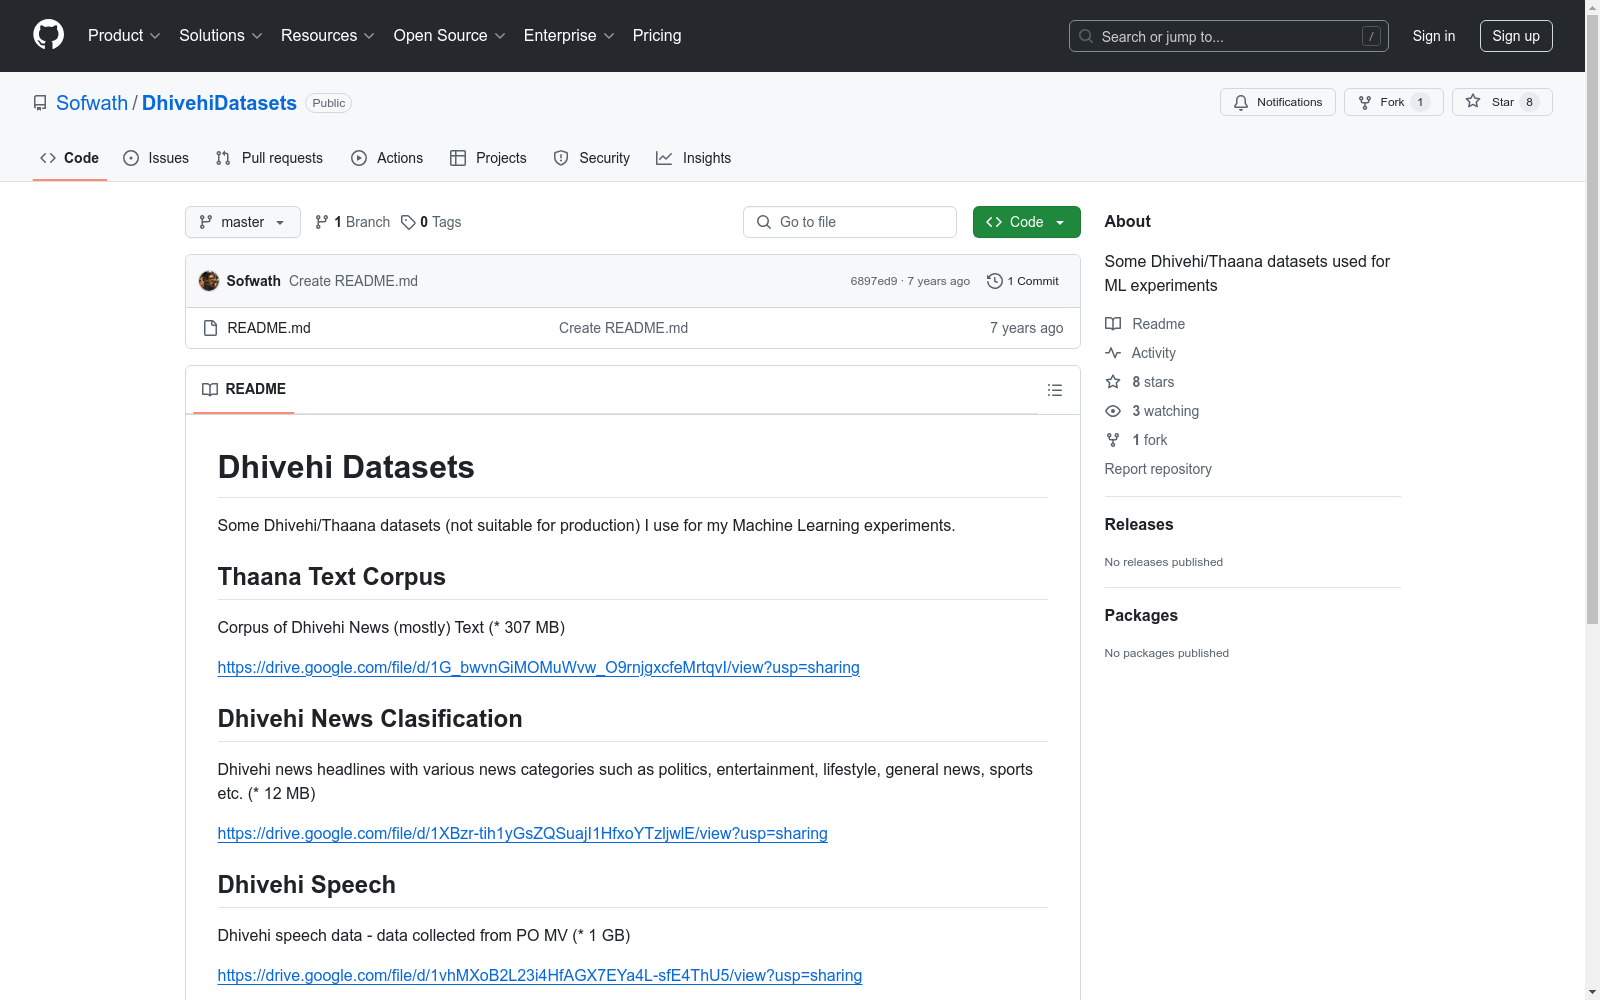The image size is (1600, 1000).
Task: Fork the repository
Action: pos(1394,102)
